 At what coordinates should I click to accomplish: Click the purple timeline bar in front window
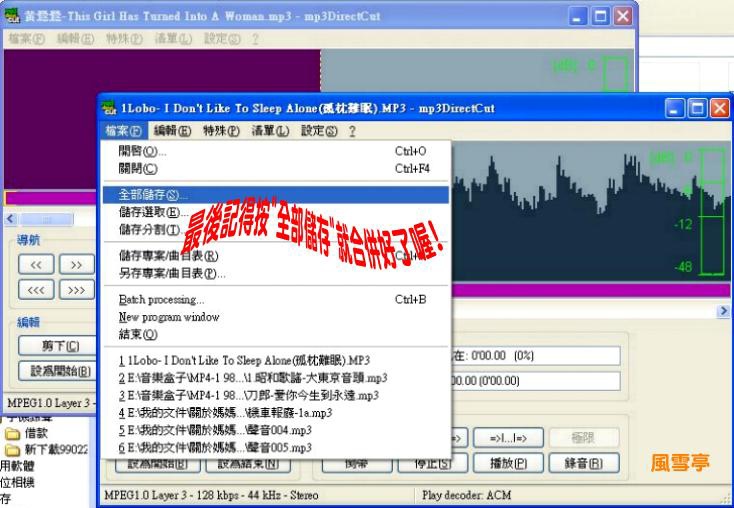point(590,291)
